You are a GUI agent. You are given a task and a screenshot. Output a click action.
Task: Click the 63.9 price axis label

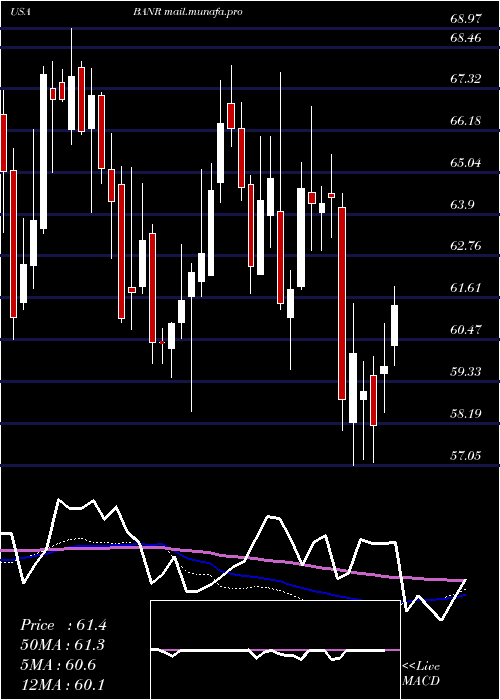[x=462, y=205]
